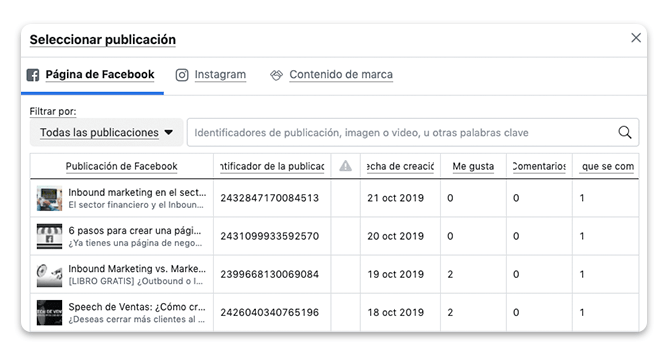Select post 'Inbound marketing en el sect...'
The width and height of the screenshot is (665, 364).
click(x=137, y=192)
